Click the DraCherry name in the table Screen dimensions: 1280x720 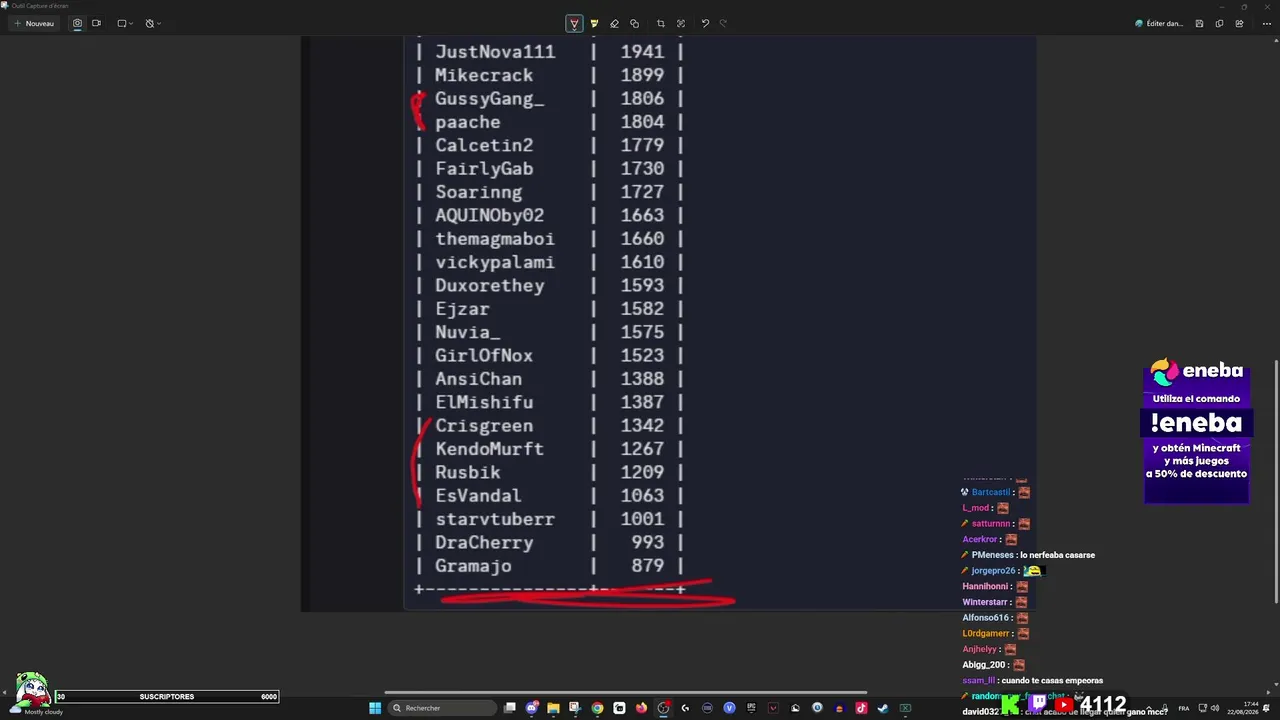point(484,542)
